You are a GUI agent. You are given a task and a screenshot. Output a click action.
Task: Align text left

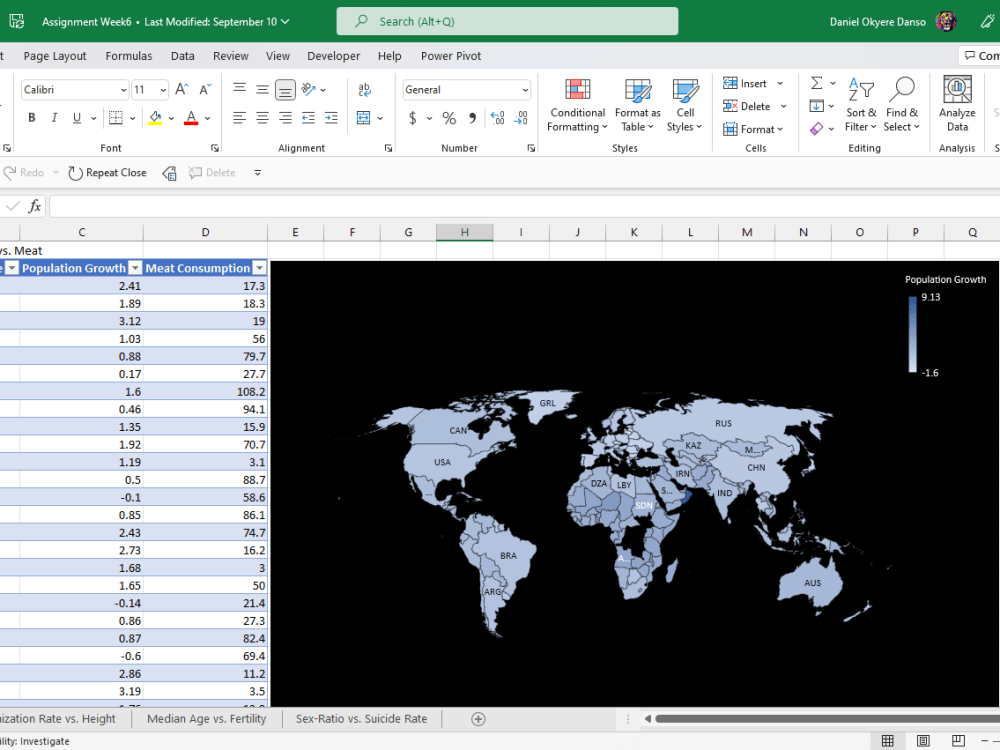pos(239,118)
